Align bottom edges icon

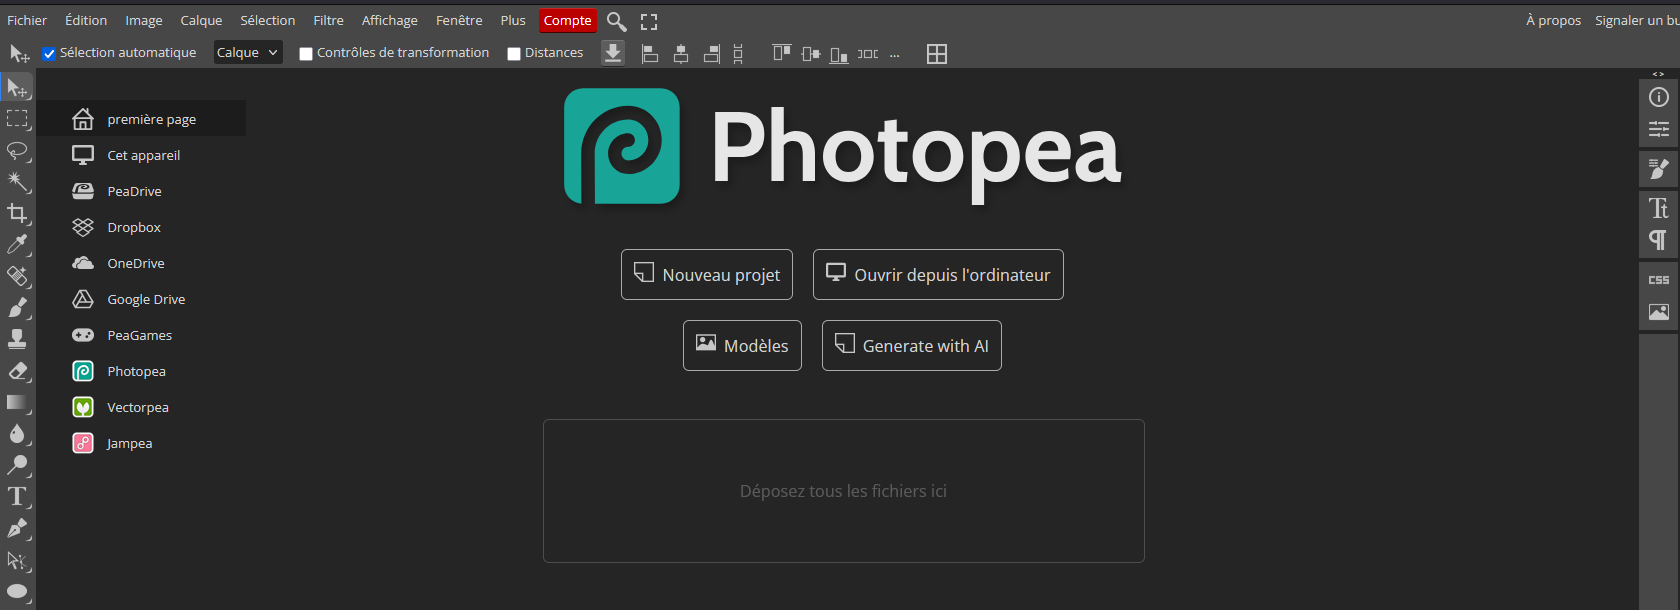840,54
